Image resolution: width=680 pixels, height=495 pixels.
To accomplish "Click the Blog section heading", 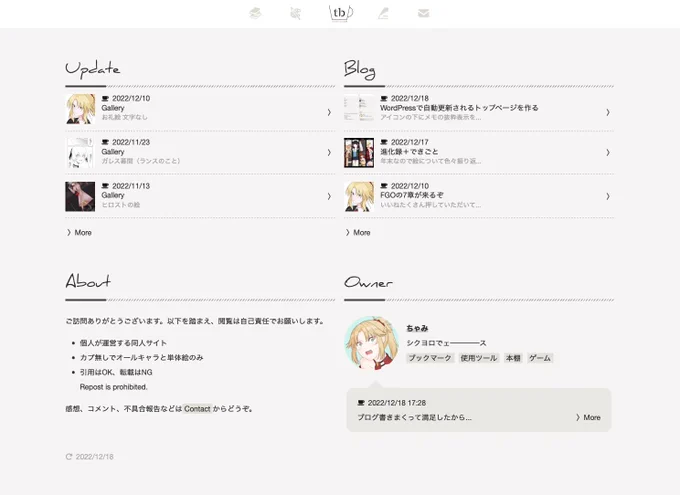I will [360, 70].
